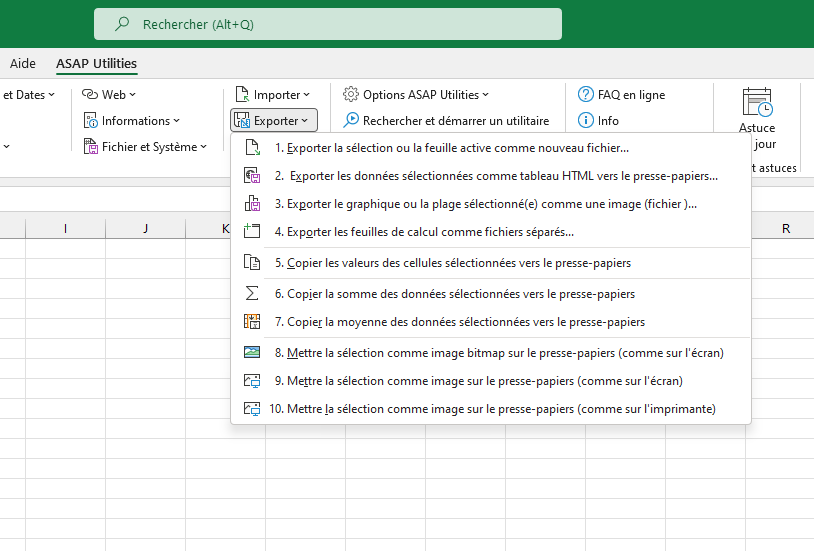Click the screen image icon for item 9
814x551 pixels.
pyautogui.click(x=252, y=381)
